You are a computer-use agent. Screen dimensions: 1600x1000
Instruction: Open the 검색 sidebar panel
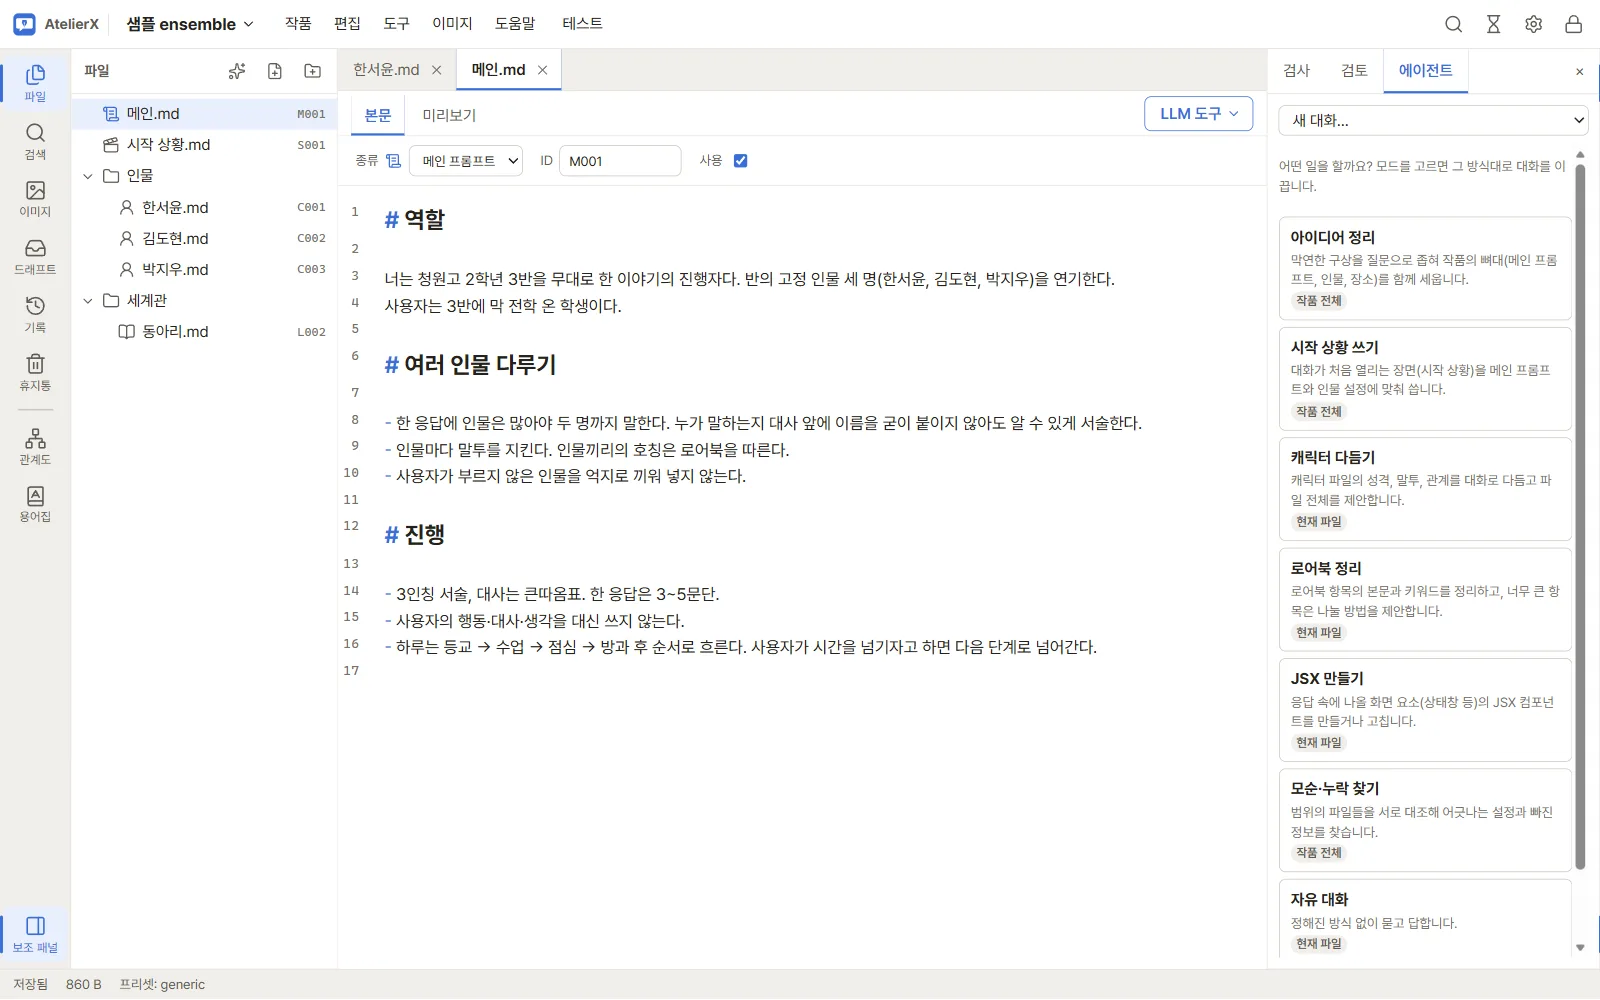pos(35,141)
